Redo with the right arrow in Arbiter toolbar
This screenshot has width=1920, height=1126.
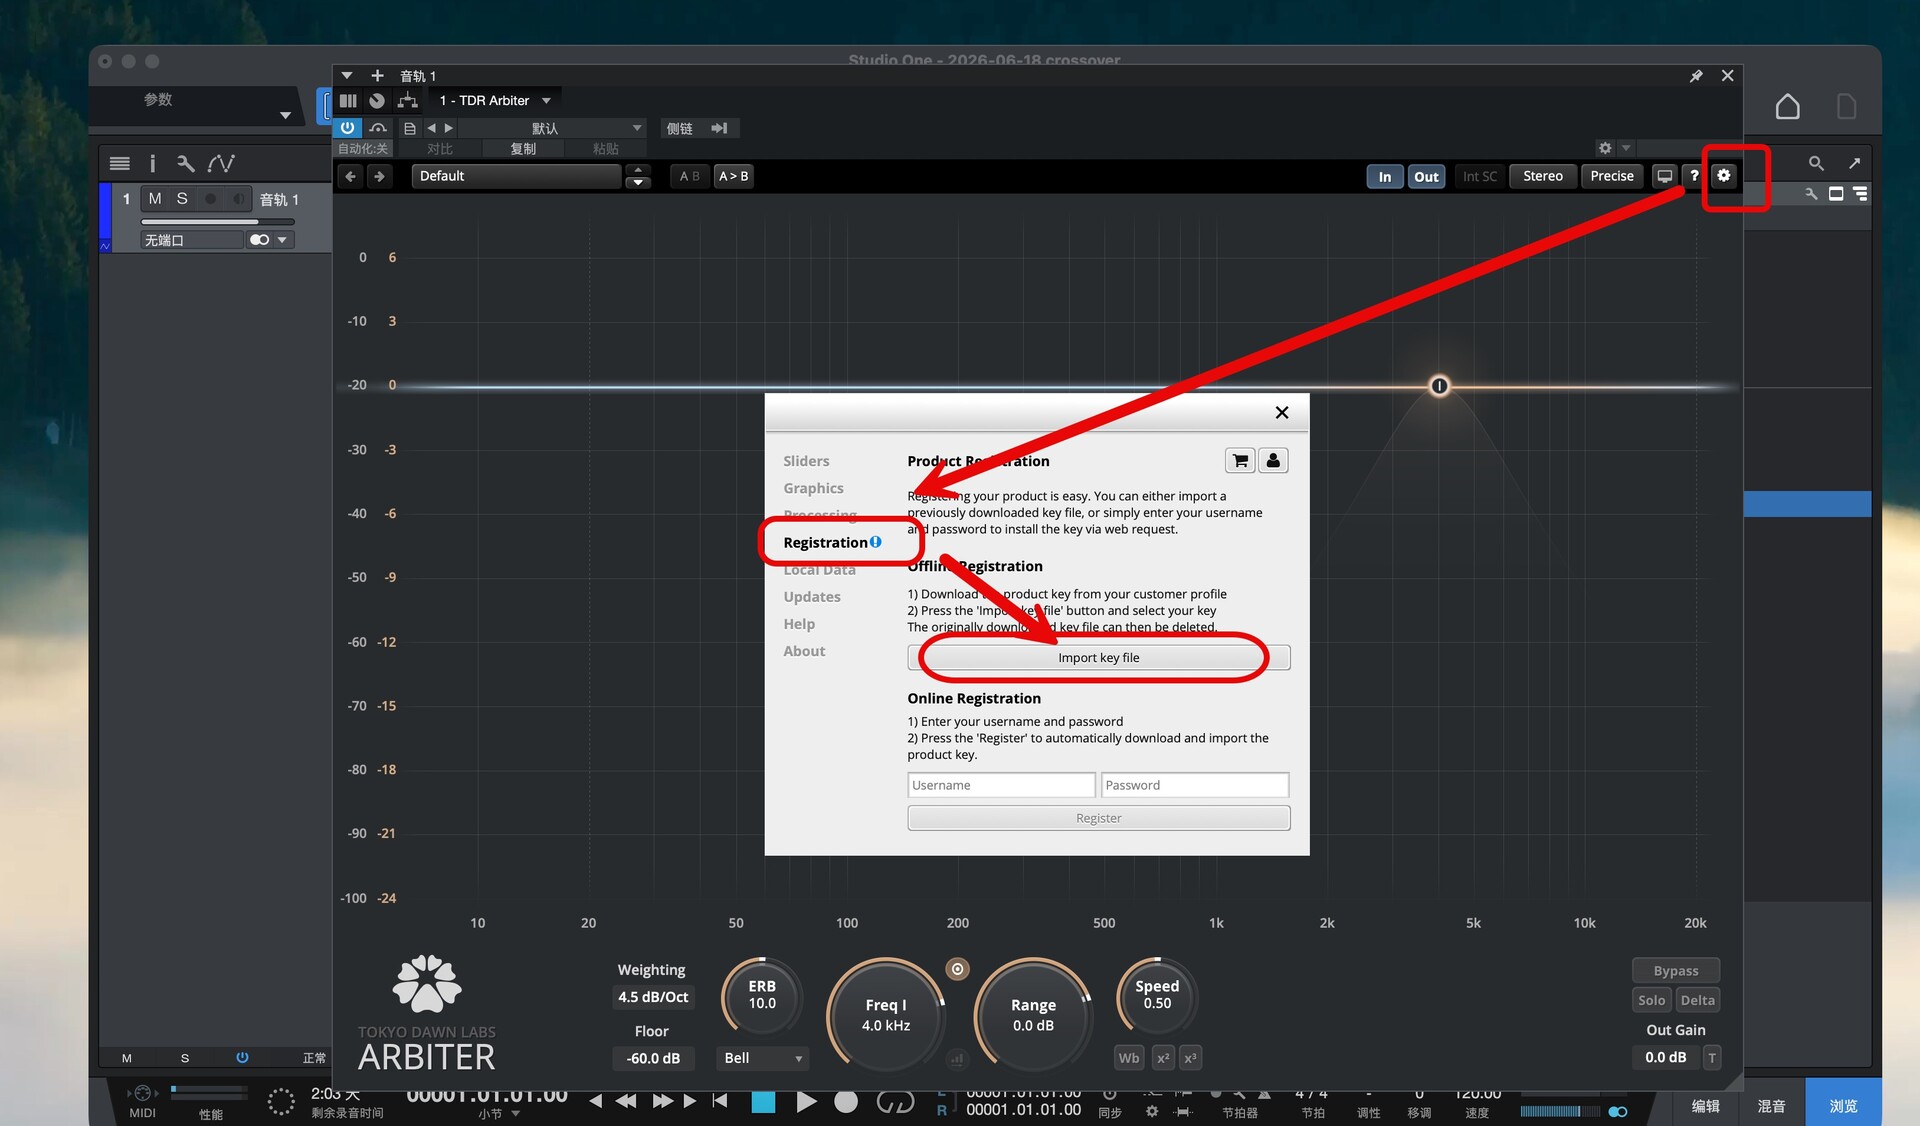click(379, 176)
